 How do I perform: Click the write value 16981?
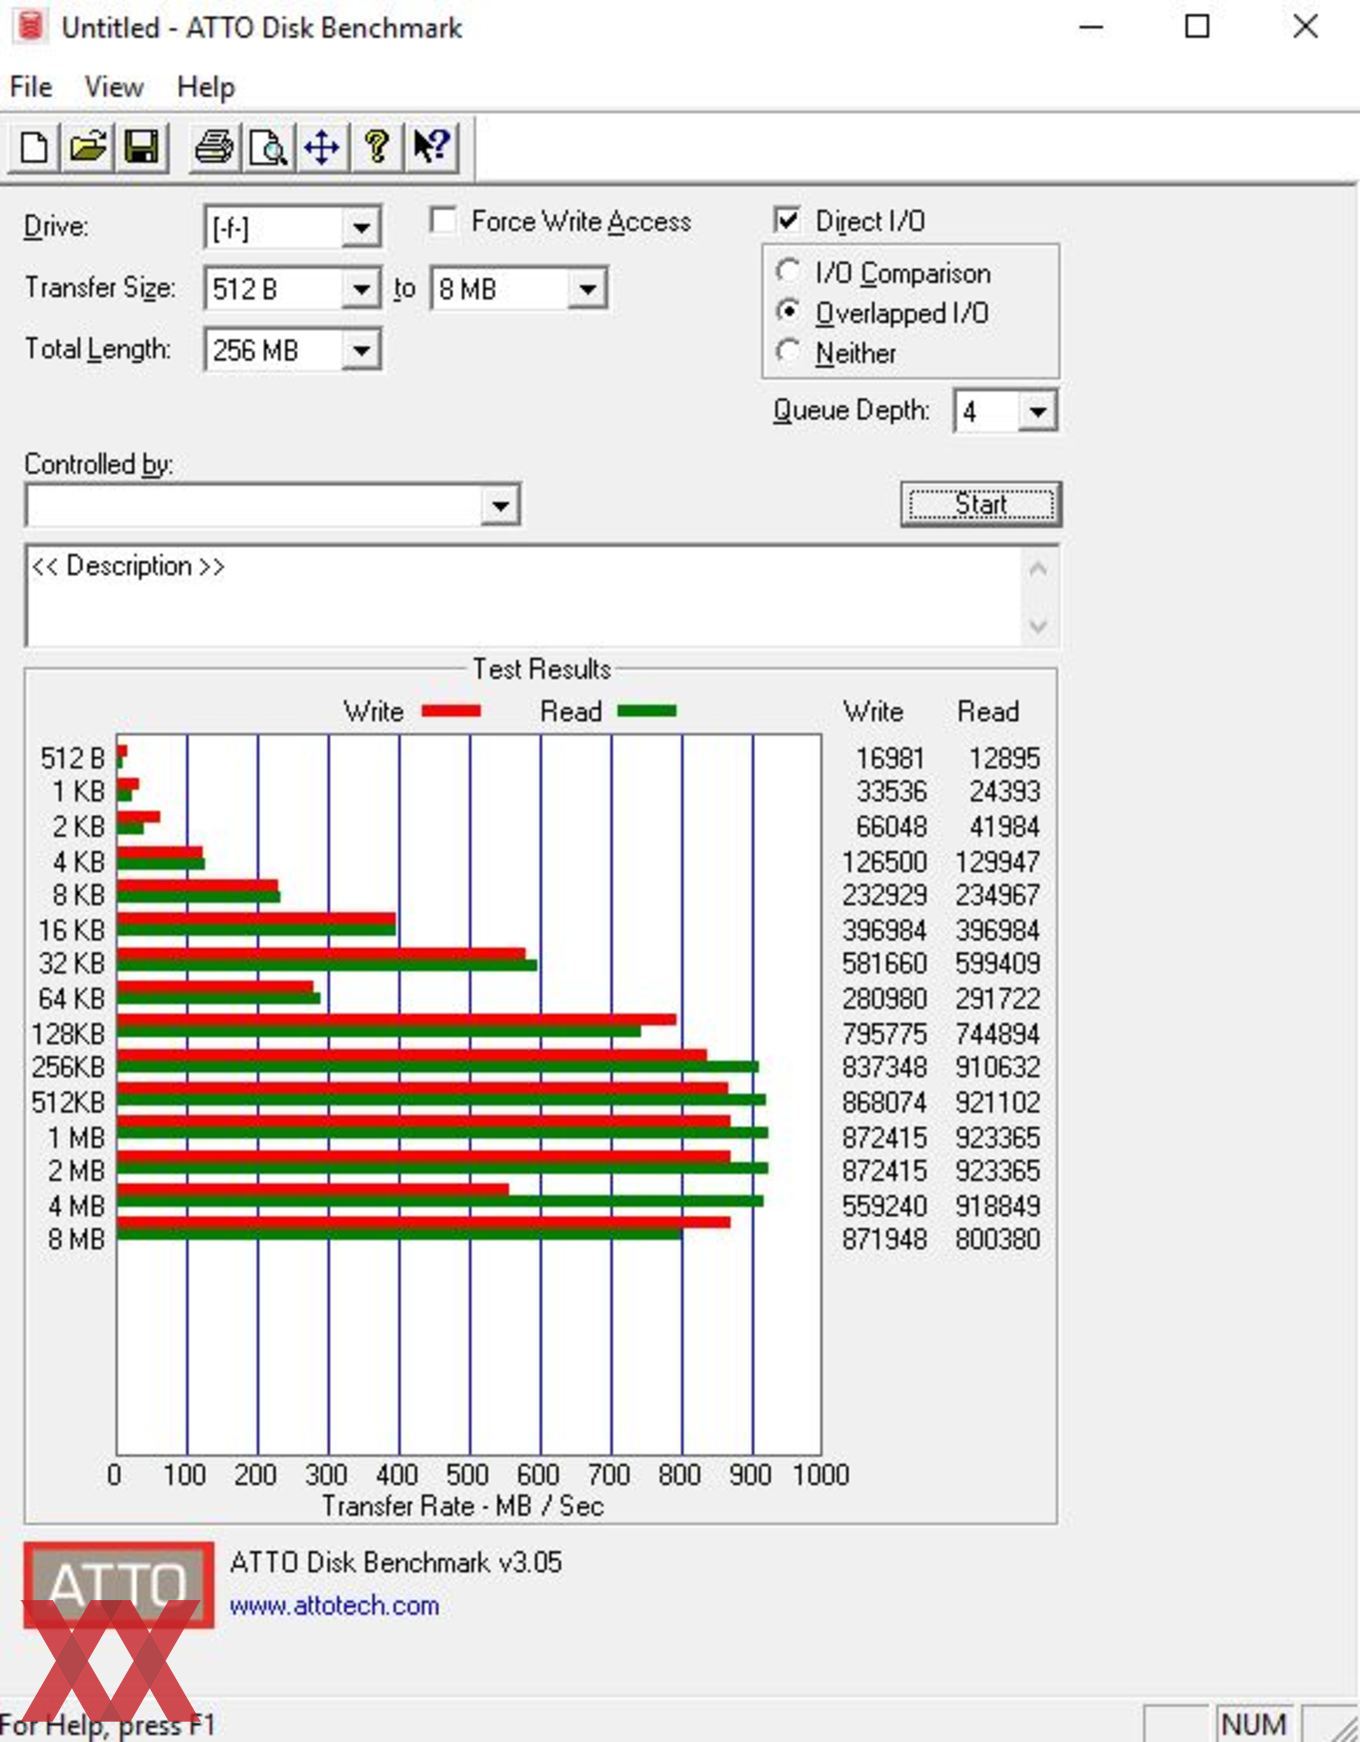coord(891,758)
